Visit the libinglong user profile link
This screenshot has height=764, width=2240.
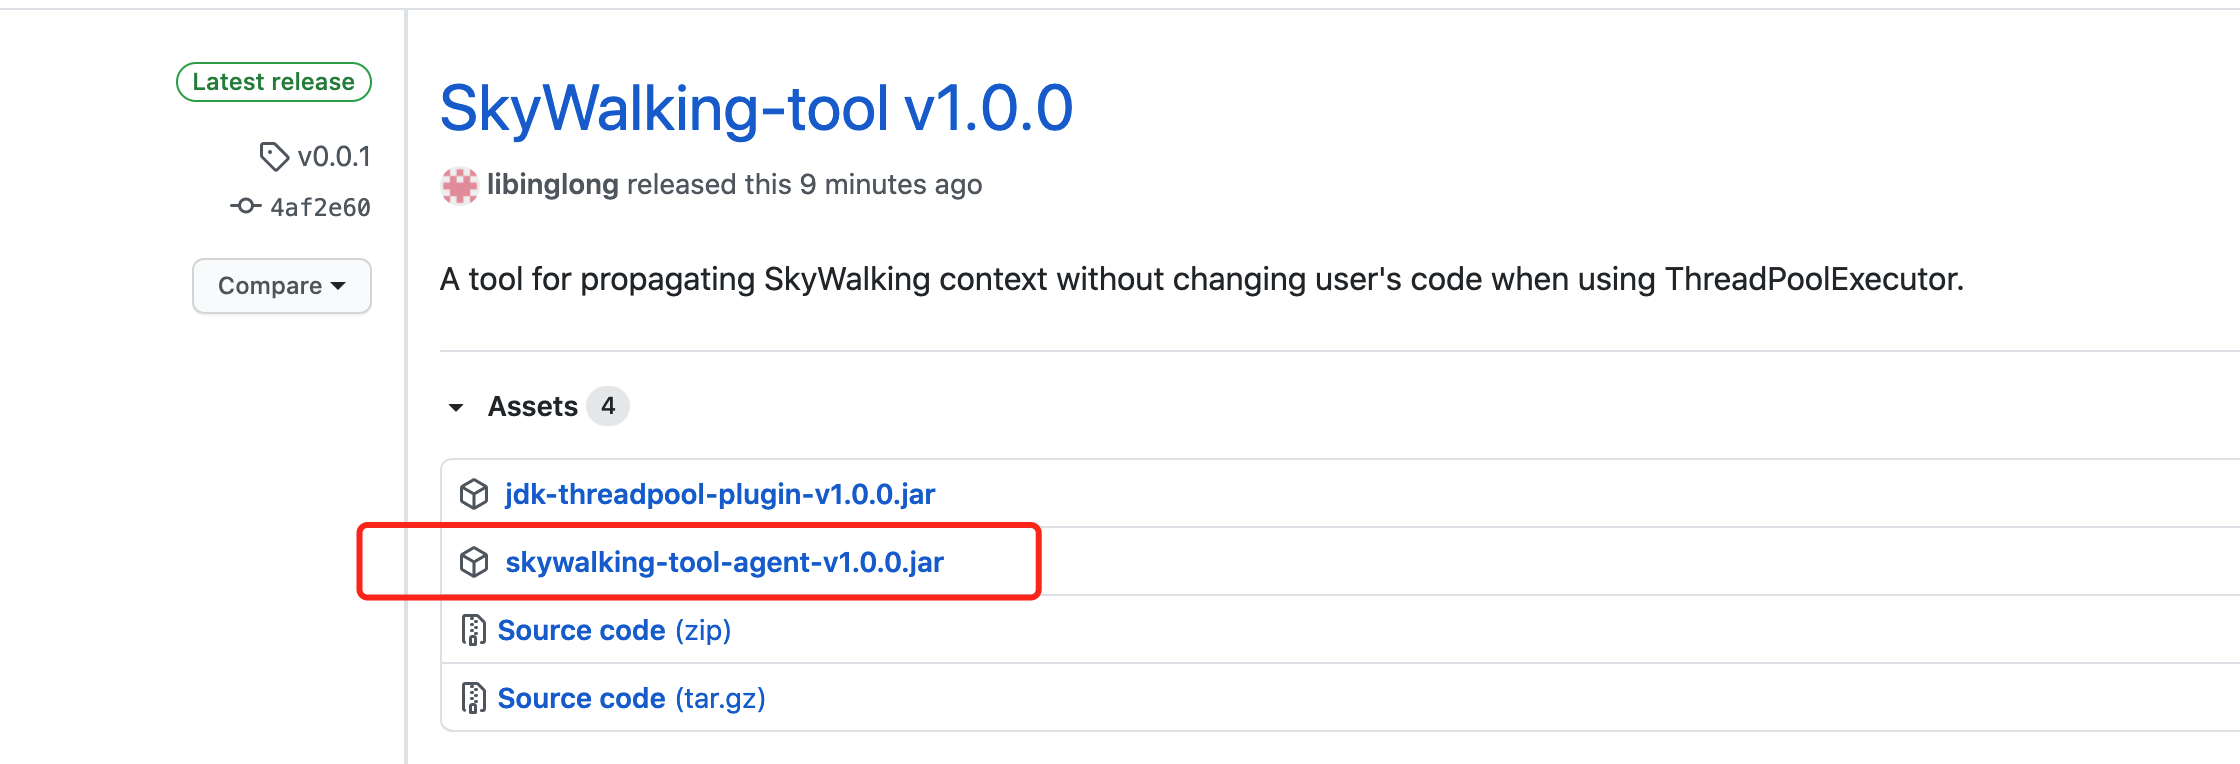[552, 185]
